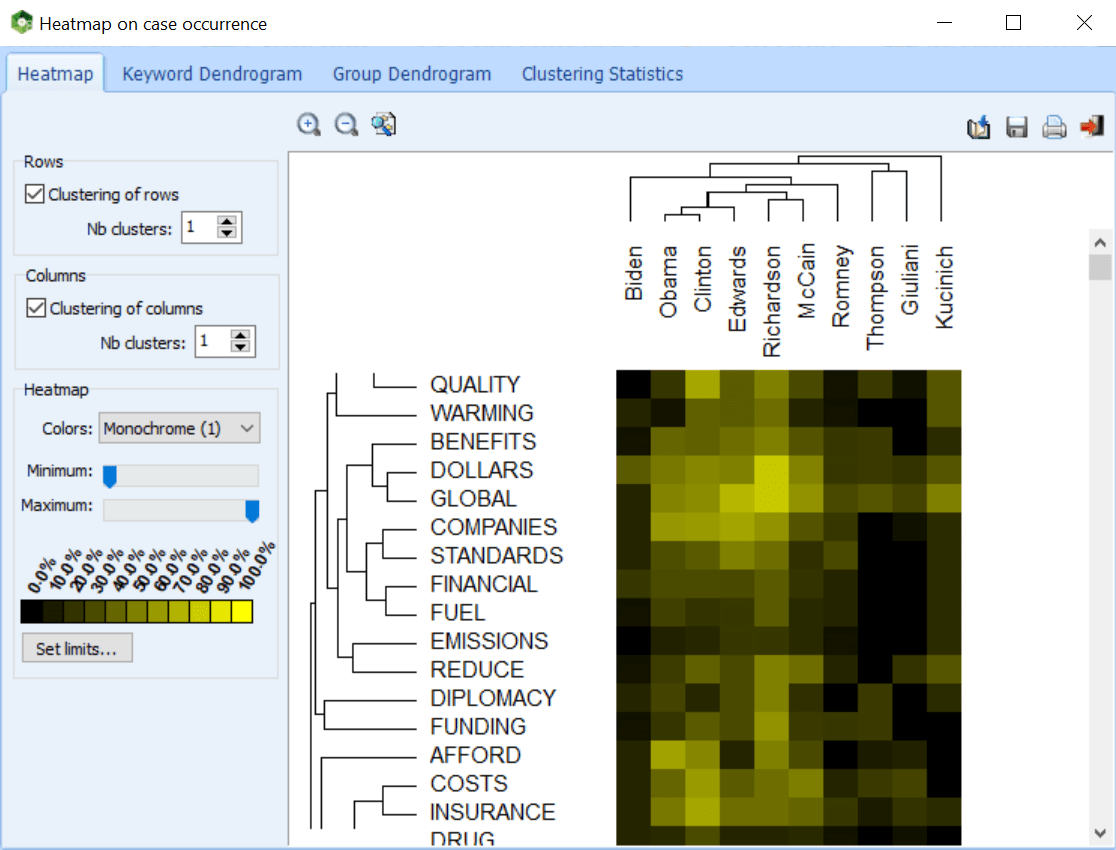Click the Maximum slider handle
The image size is (1116, 850).
click(252, 510)
